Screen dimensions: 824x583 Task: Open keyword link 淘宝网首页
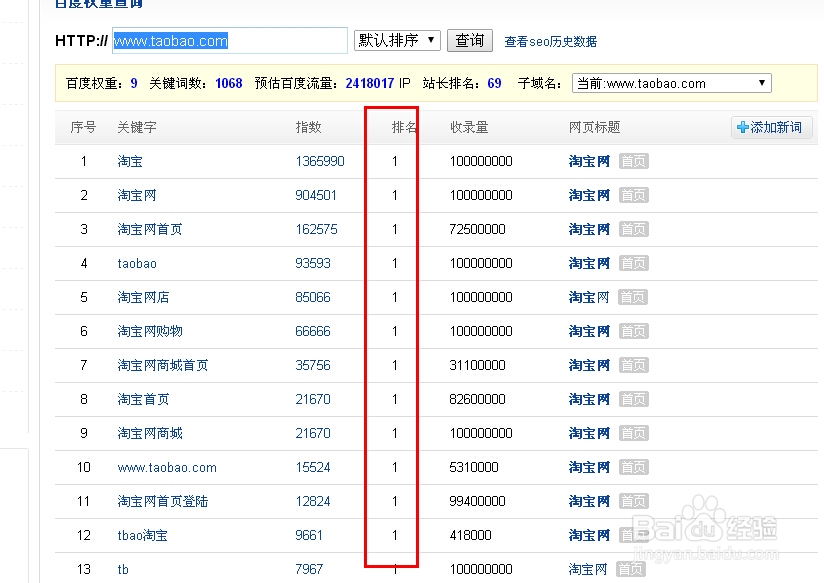pos(150,229)
